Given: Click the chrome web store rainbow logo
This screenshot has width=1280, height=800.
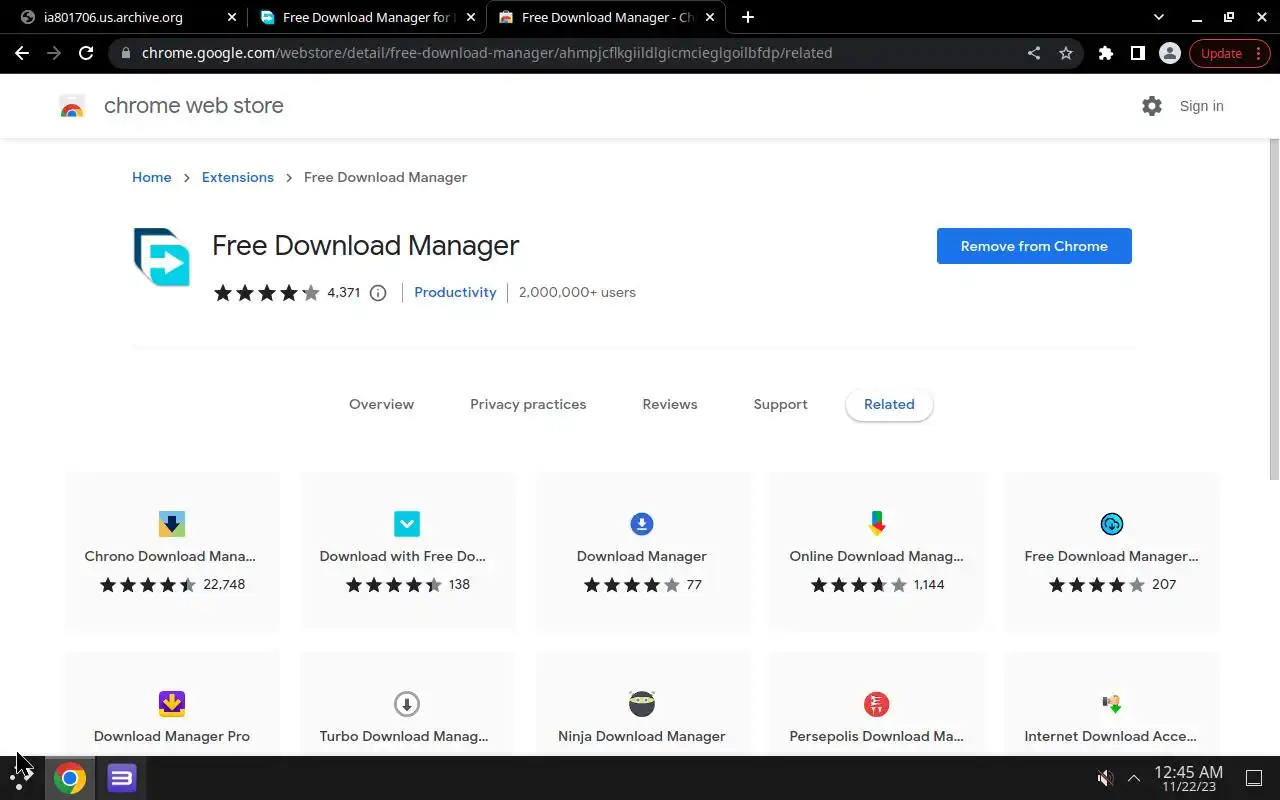Looking at the screenshot, I should (x=72, y=106).
